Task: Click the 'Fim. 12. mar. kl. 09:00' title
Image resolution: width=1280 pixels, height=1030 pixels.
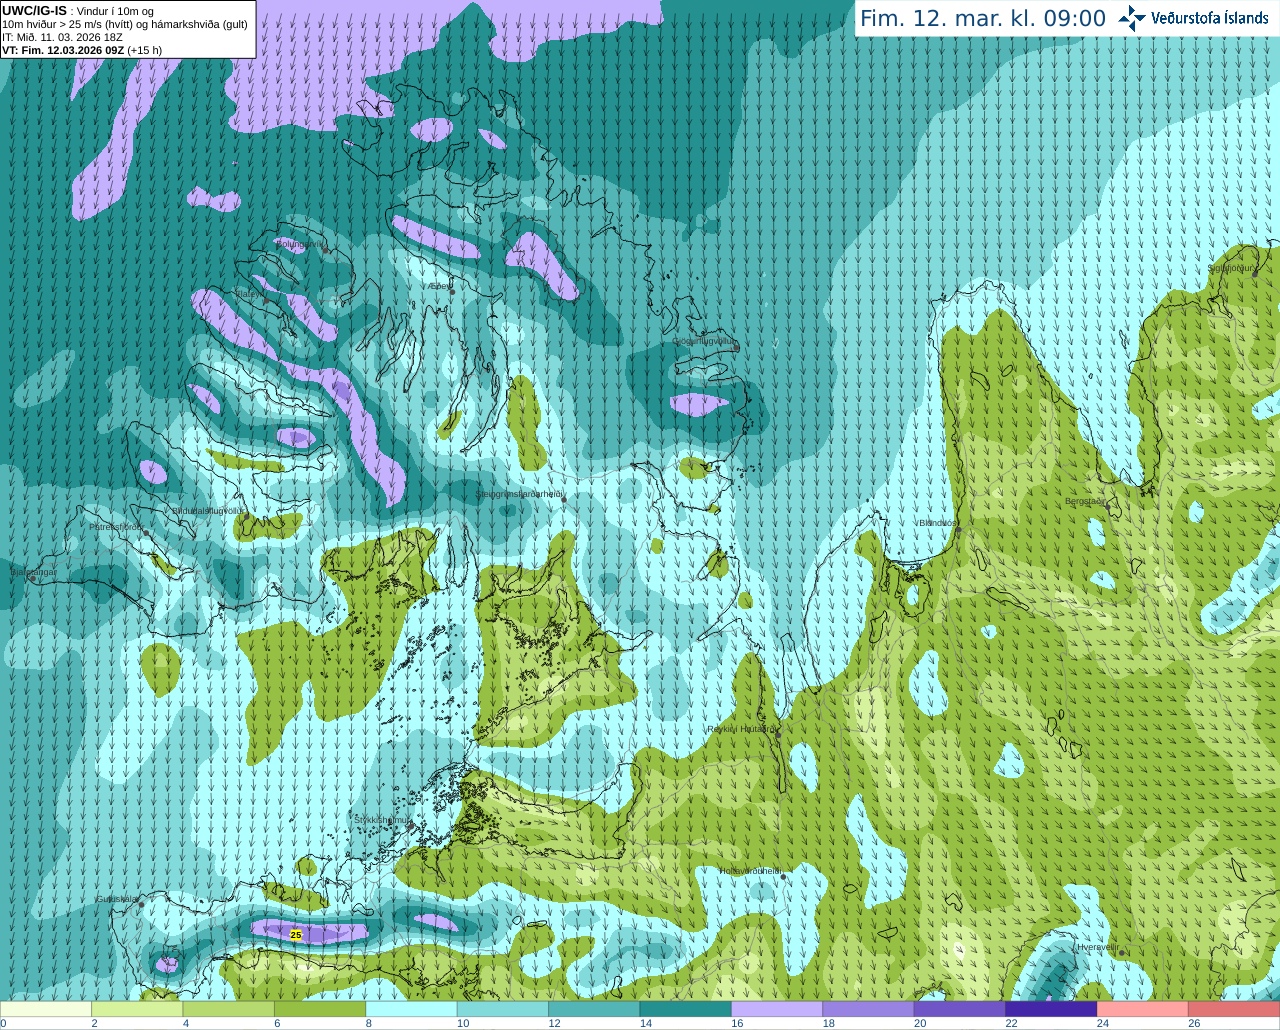Action: point(983,18)
